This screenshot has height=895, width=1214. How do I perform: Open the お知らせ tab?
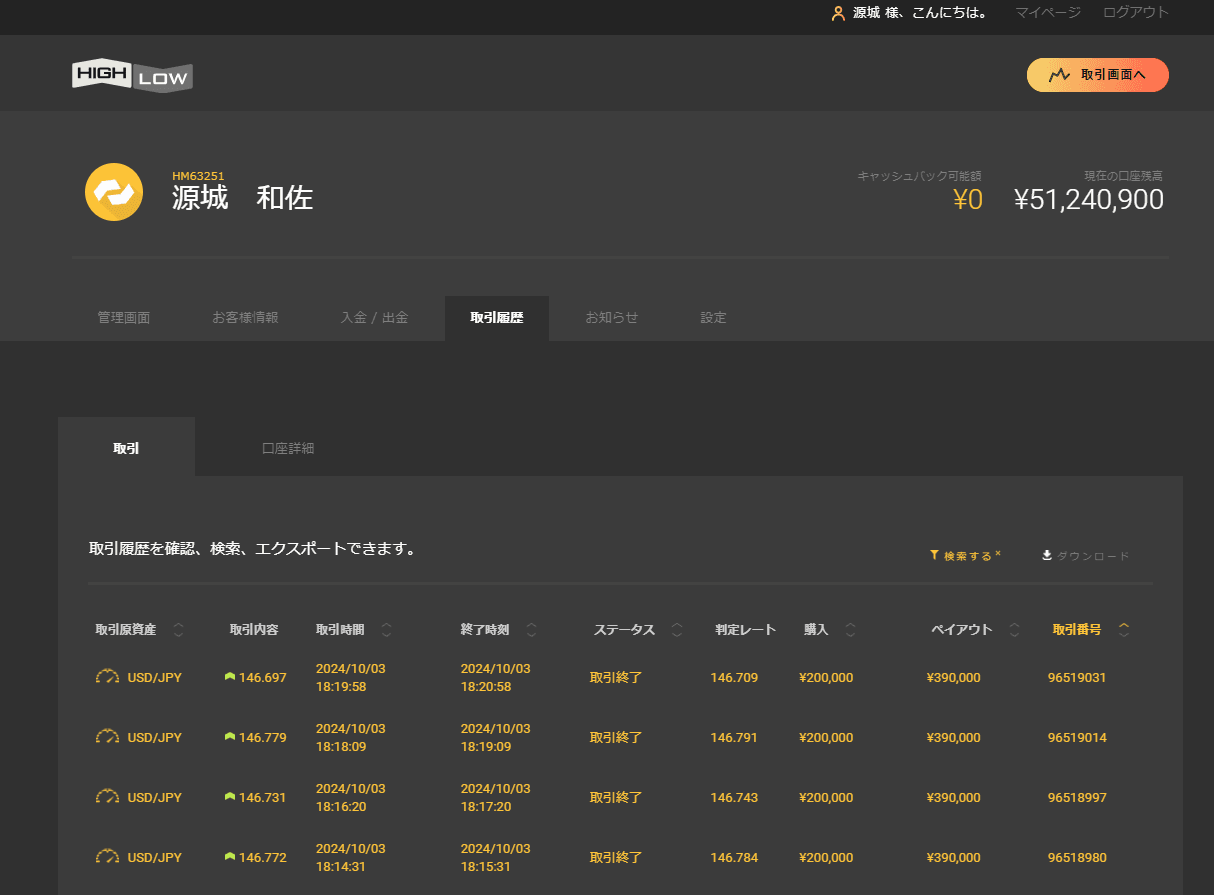611,318
